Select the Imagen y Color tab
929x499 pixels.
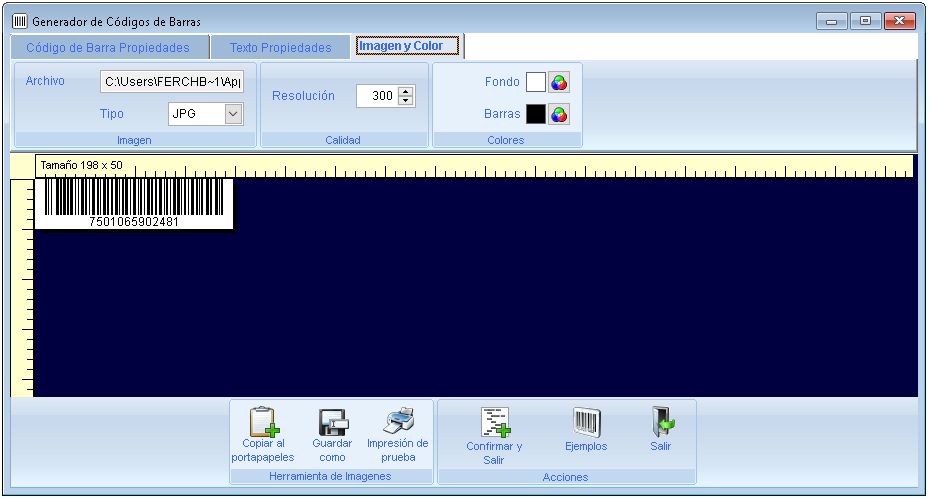click(408, 46)
